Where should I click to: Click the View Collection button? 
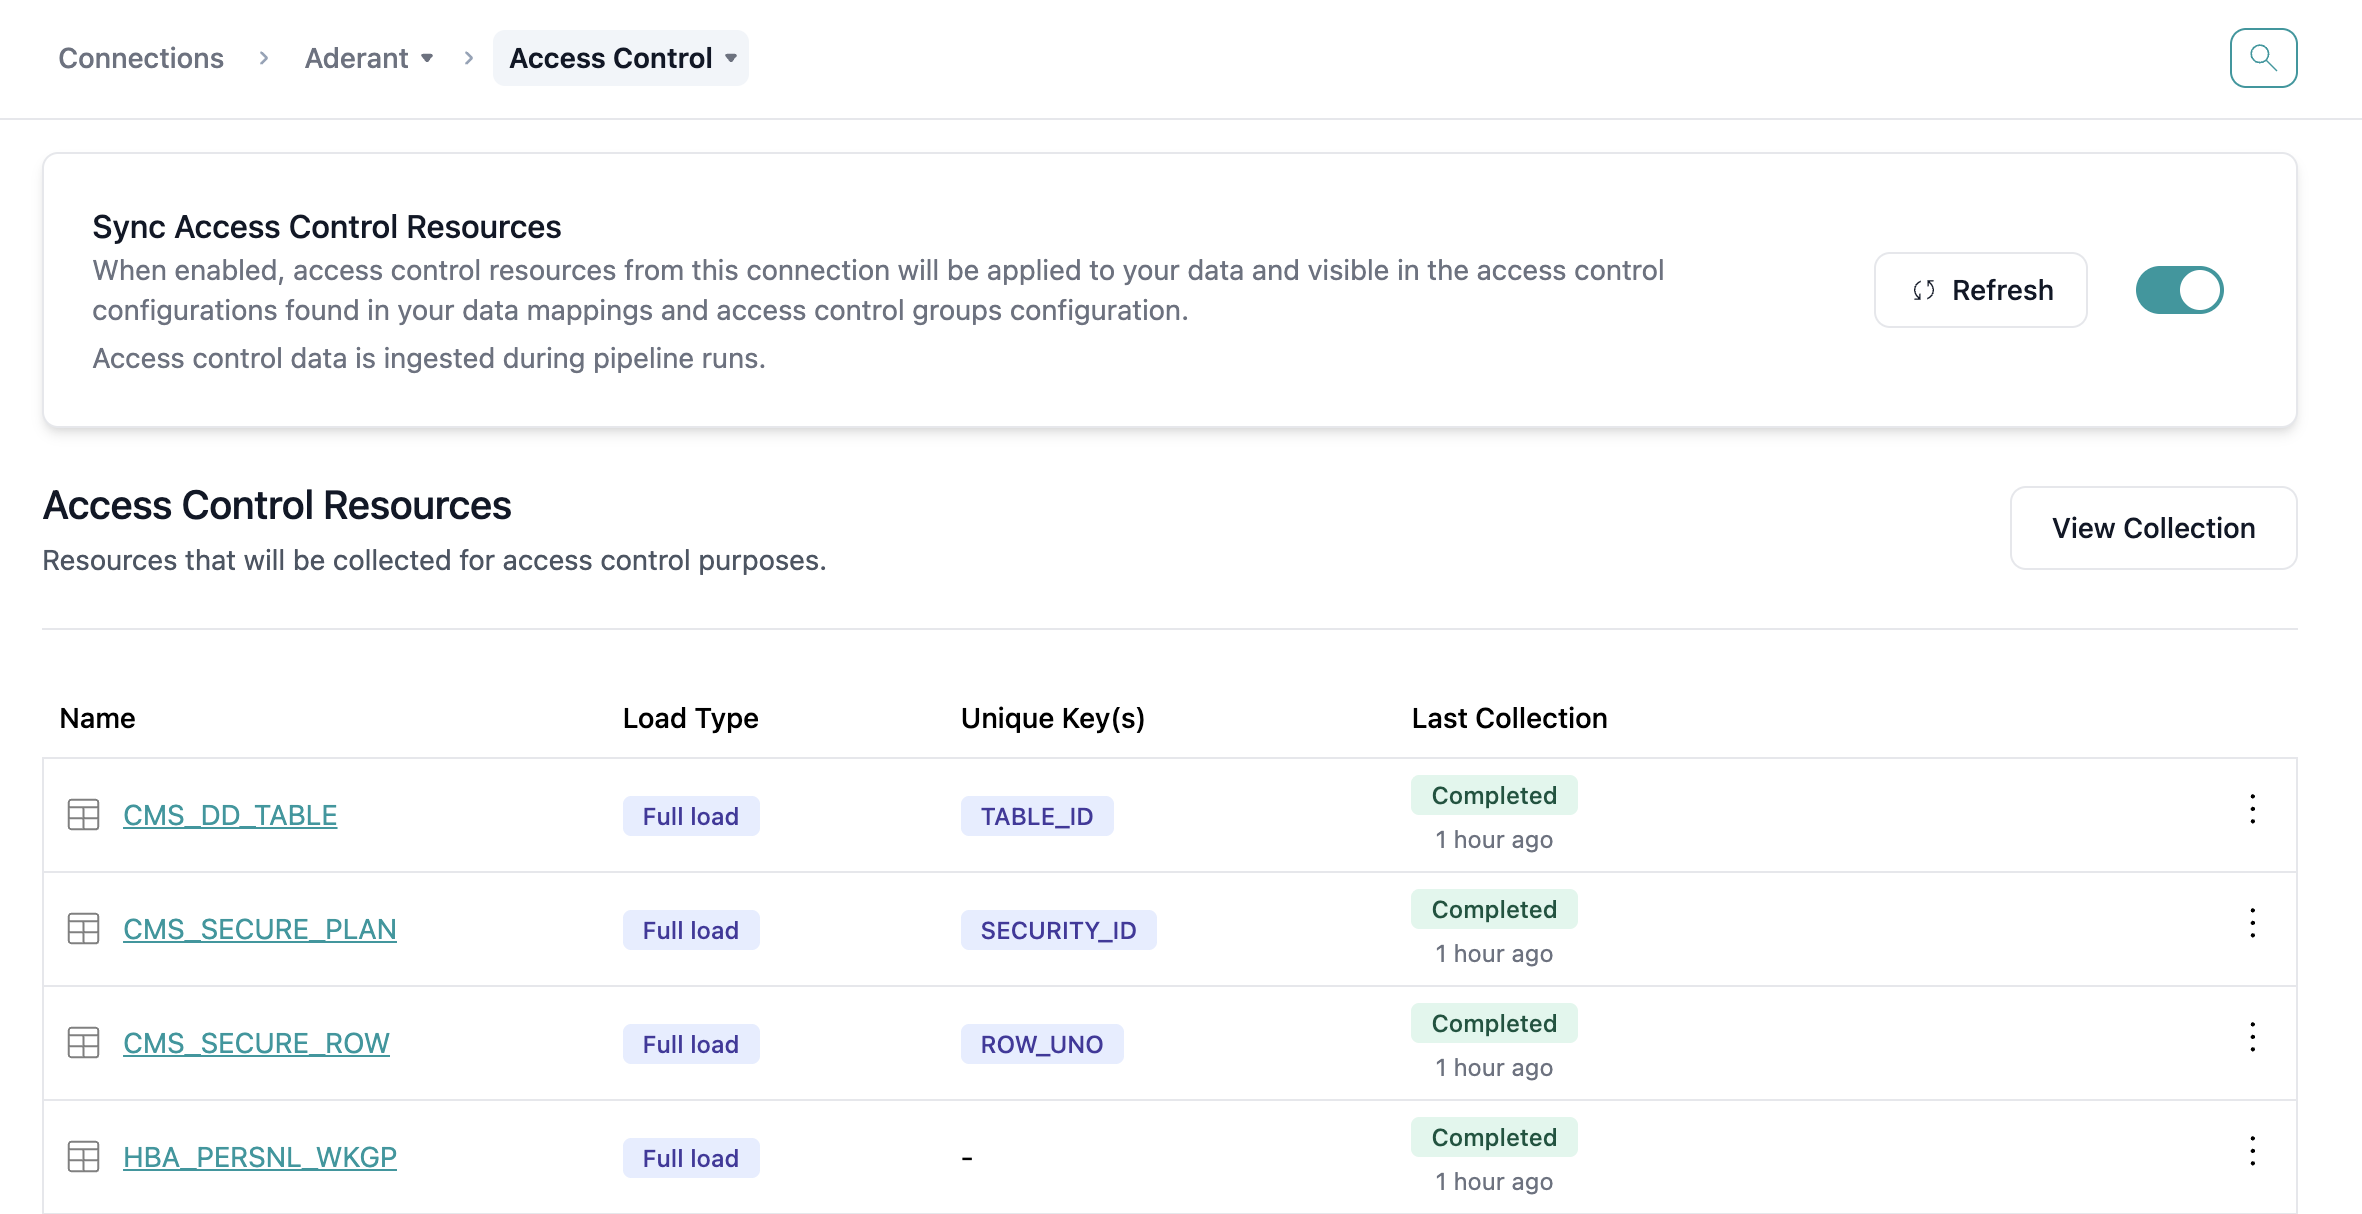tap(2153, 528)
